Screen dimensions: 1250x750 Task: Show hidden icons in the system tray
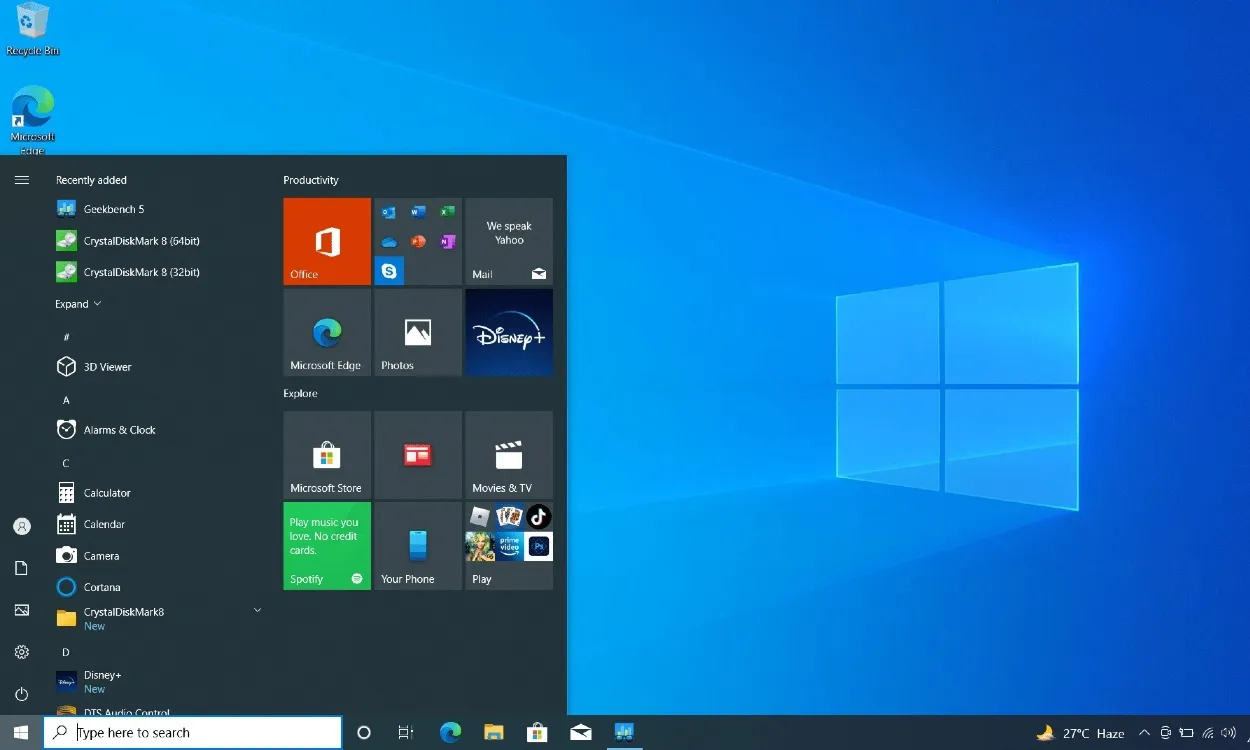click(x=1143, y=732)
